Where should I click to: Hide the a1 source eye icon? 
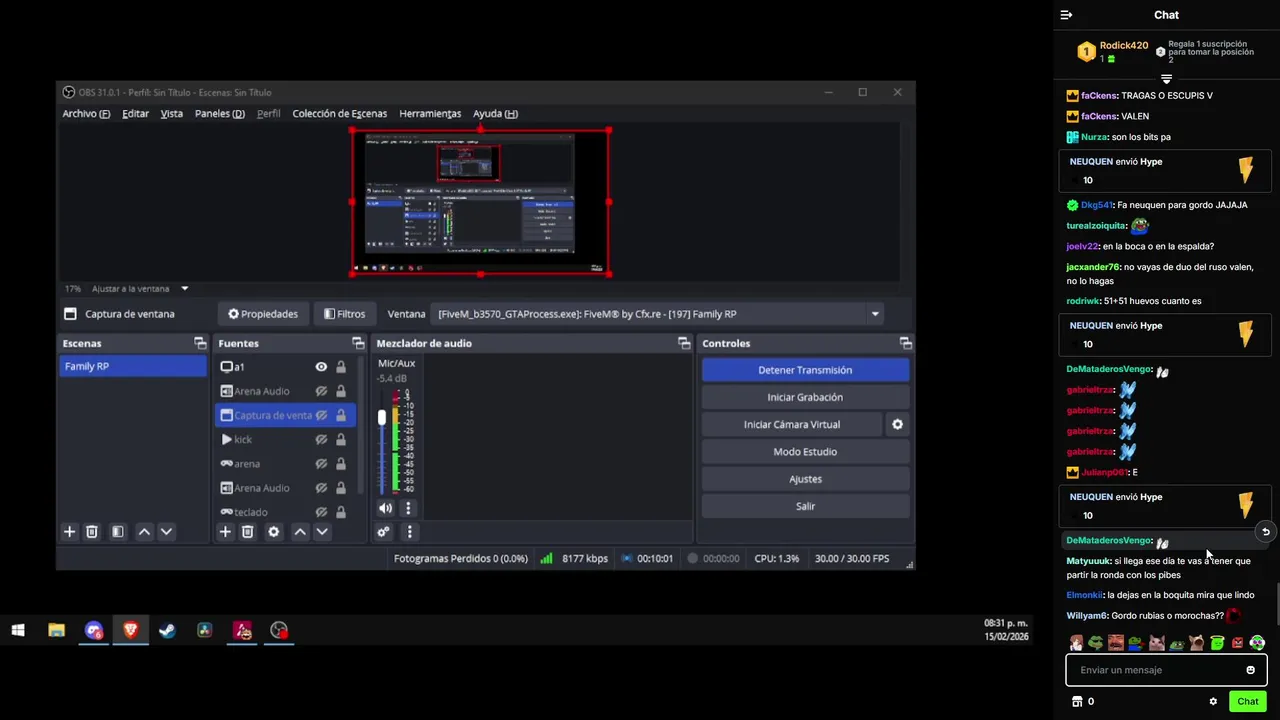point(321,367)
